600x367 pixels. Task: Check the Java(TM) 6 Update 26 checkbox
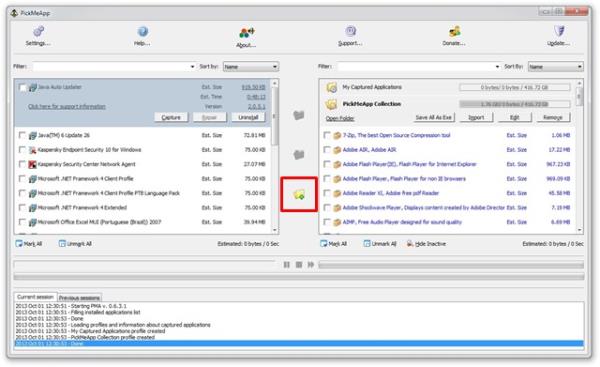coord(22,135)
